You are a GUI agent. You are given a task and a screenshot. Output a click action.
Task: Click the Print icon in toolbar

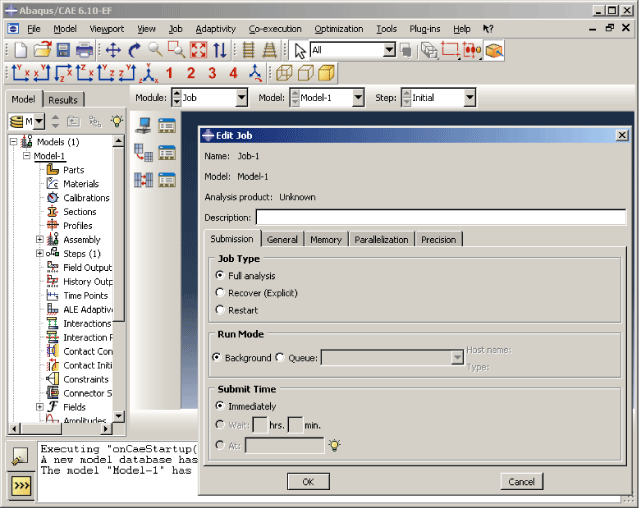[84, 50]
